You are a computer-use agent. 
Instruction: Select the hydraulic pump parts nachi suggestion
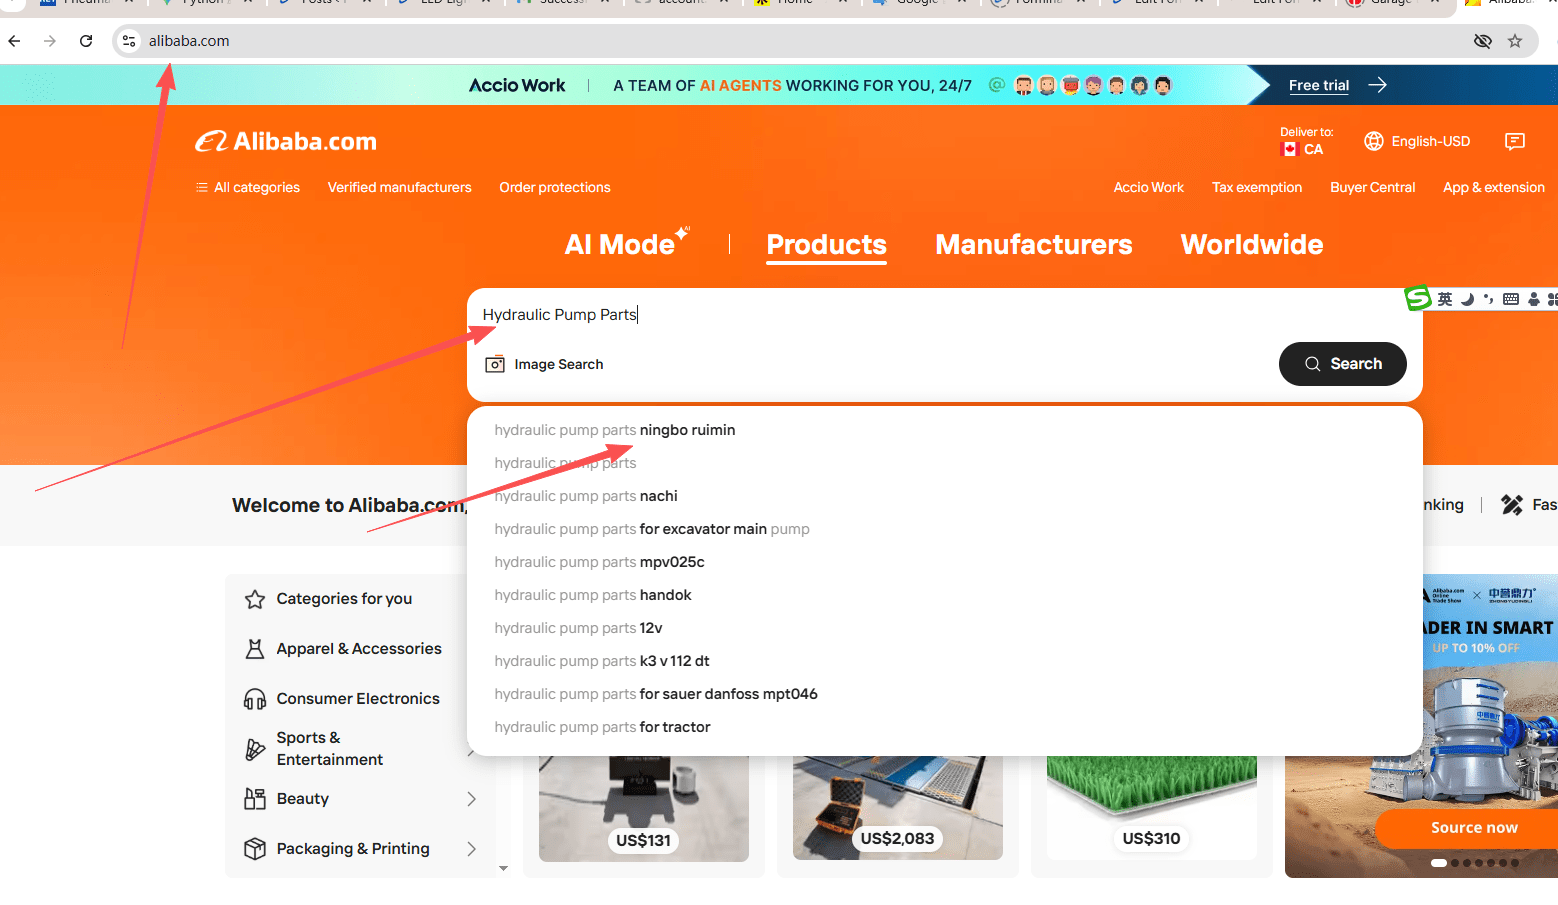click(945, 496)
